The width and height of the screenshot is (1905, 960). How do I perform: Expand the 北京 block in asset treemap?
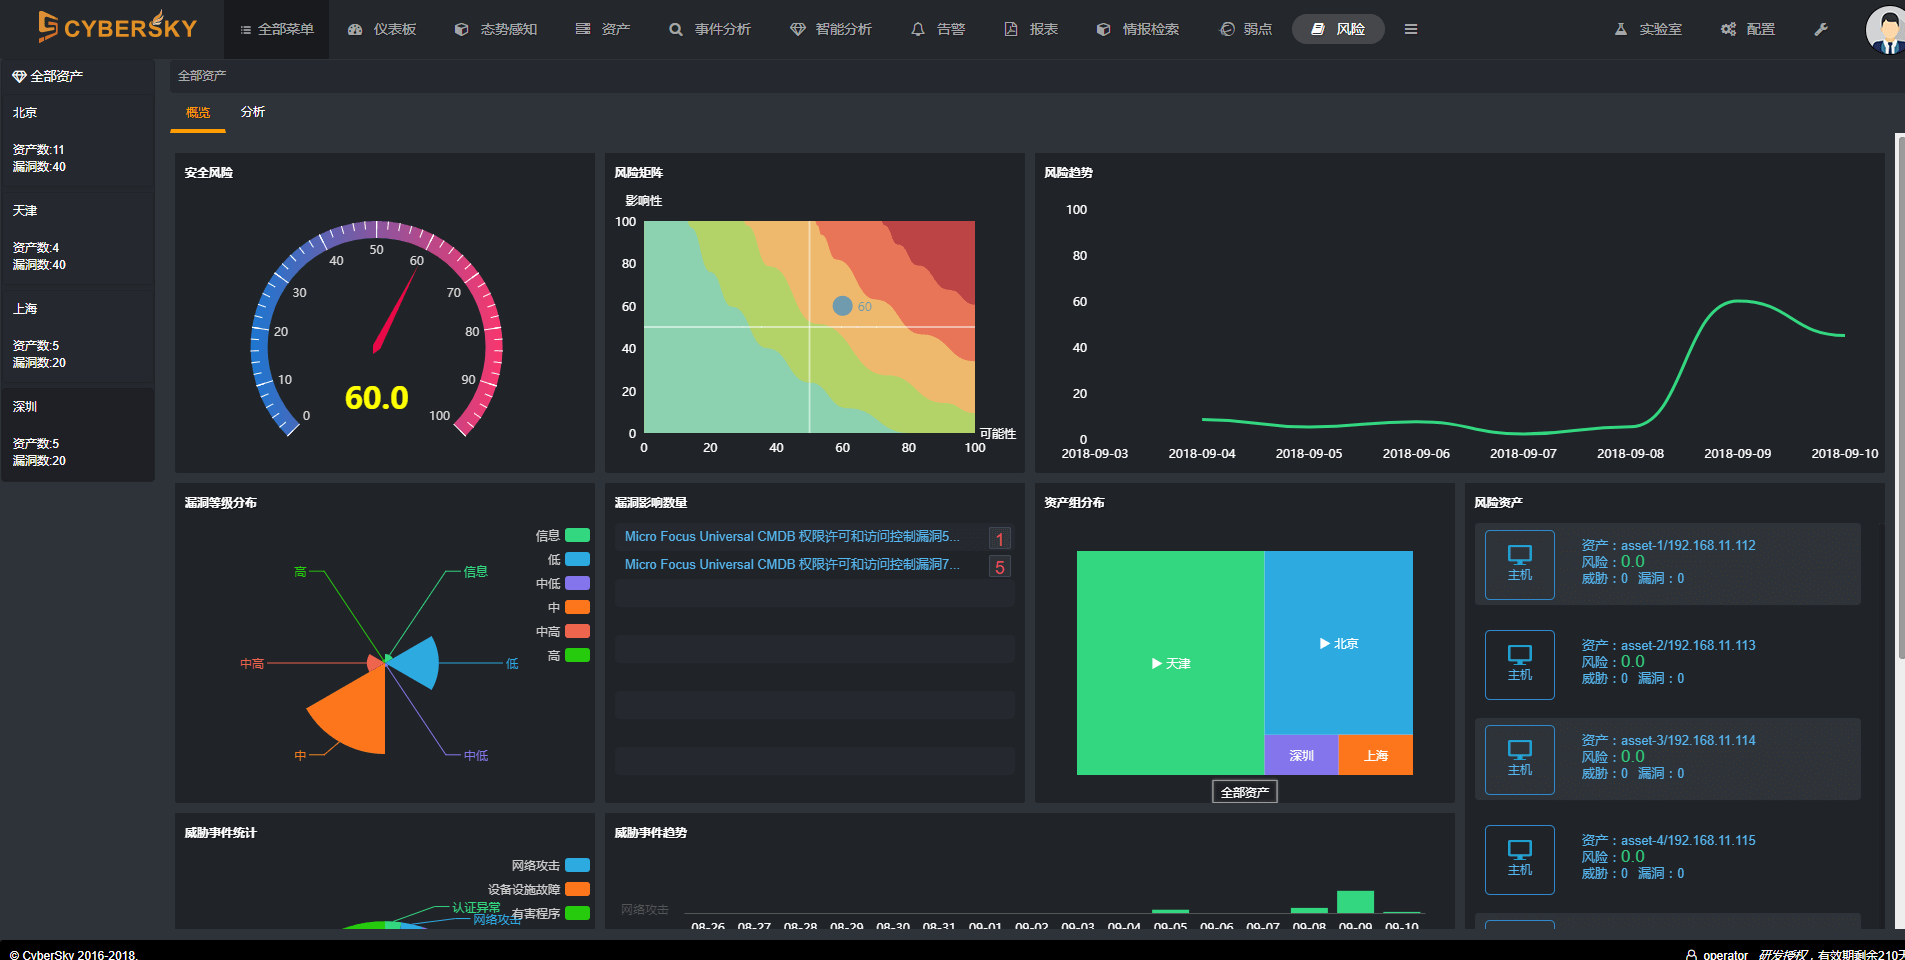[1338, 643]
